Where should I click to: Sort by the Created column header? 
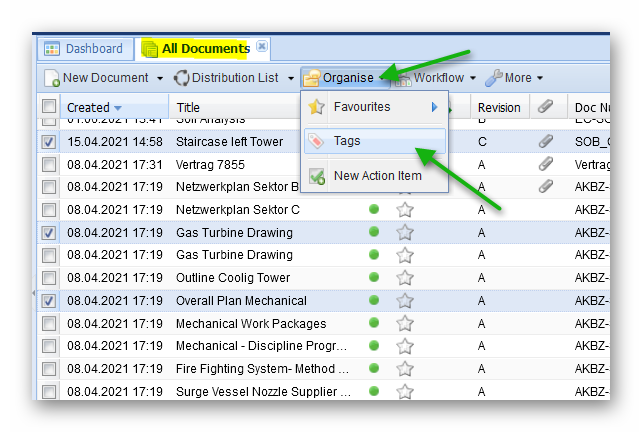pos(89,108)
